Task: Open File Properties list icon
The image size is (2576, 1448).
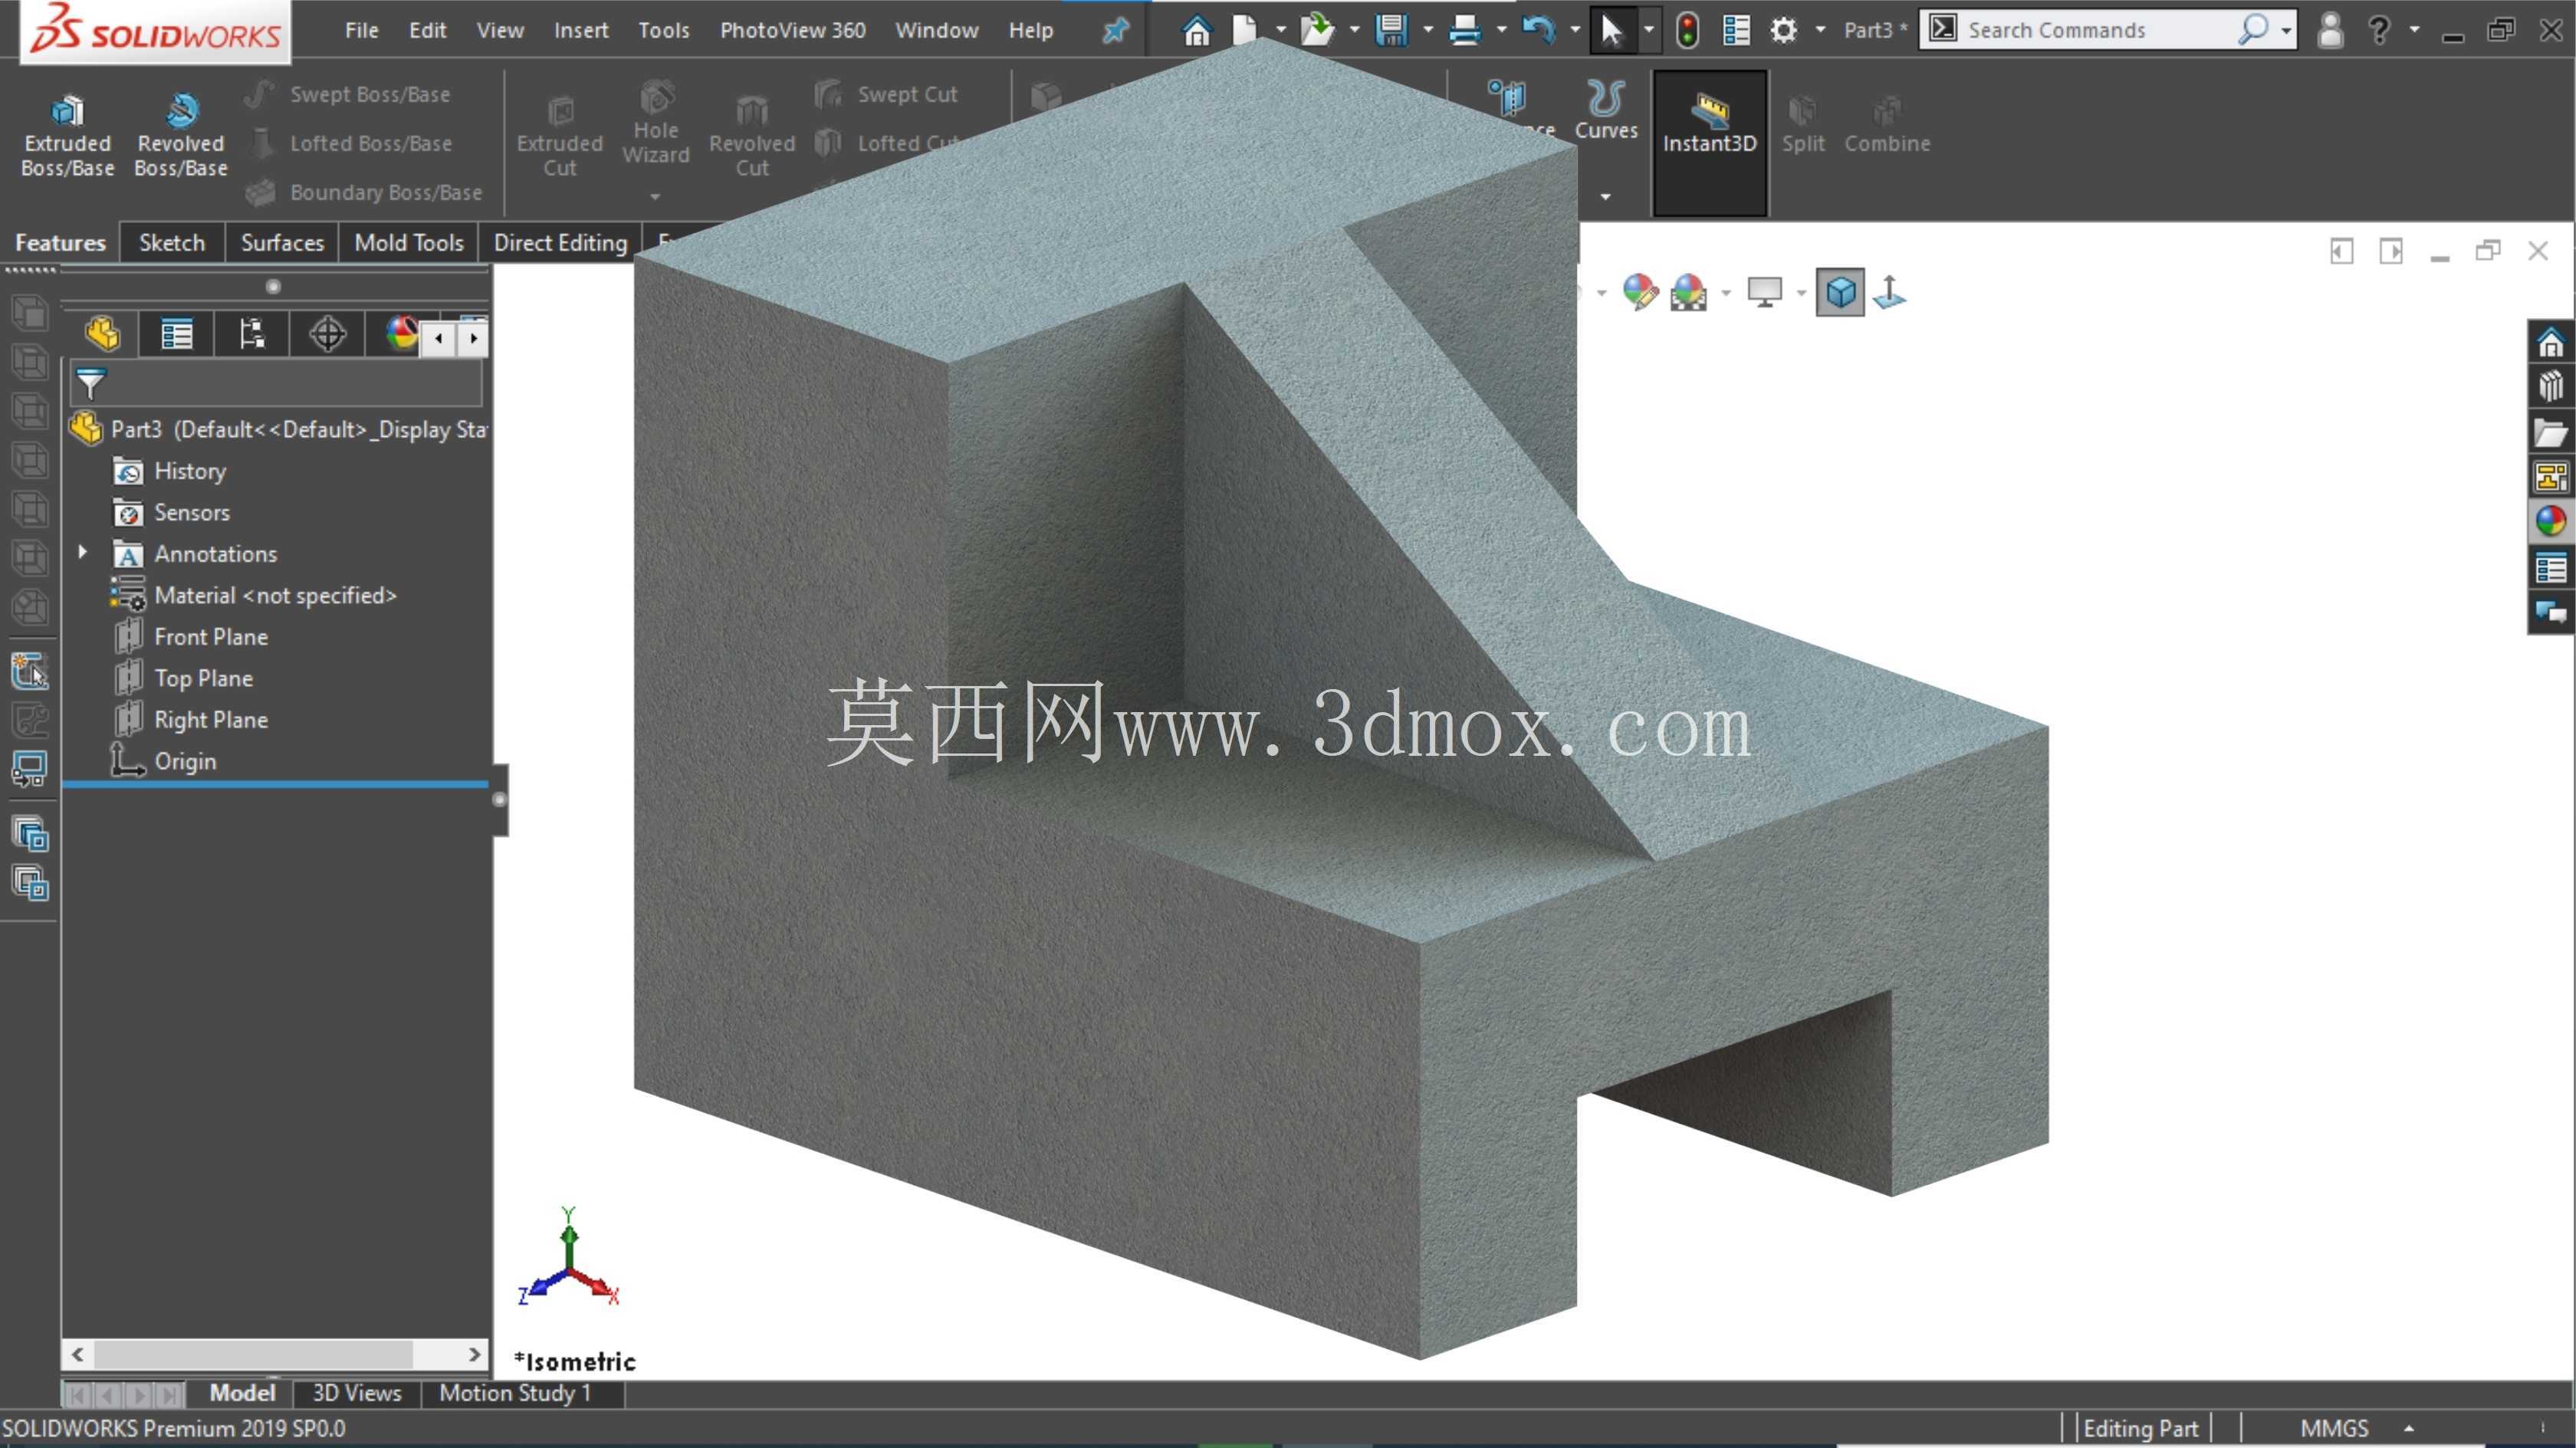Action: coord(1736,30)
